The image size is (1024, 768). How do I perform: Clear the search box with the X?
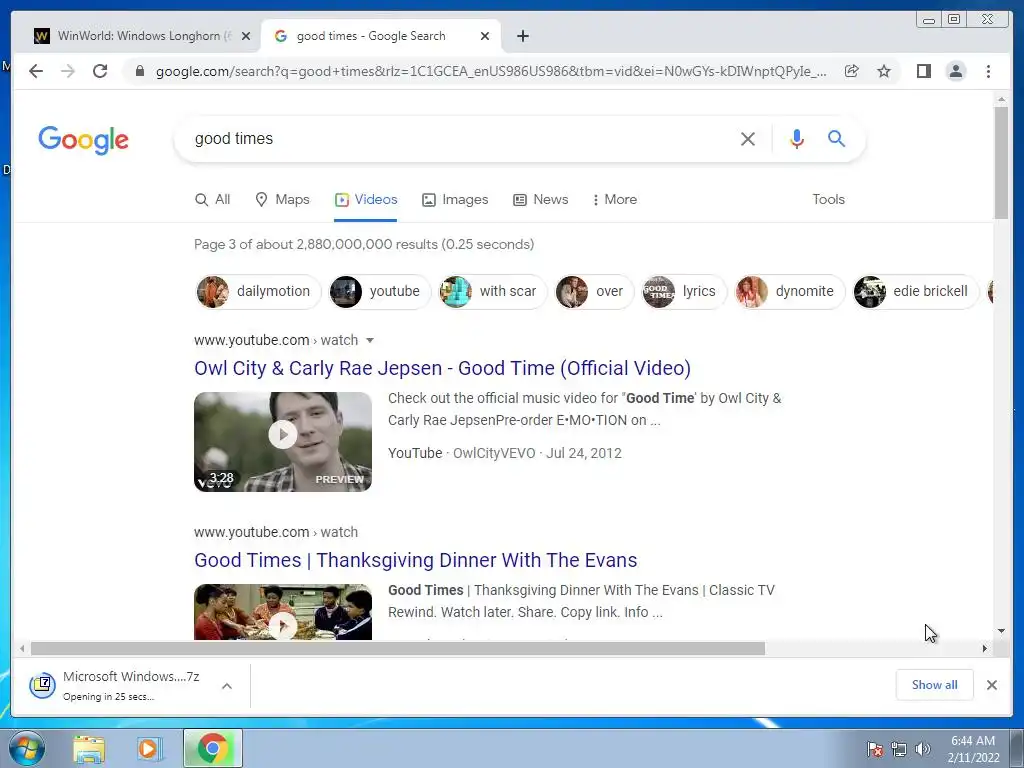748,138
